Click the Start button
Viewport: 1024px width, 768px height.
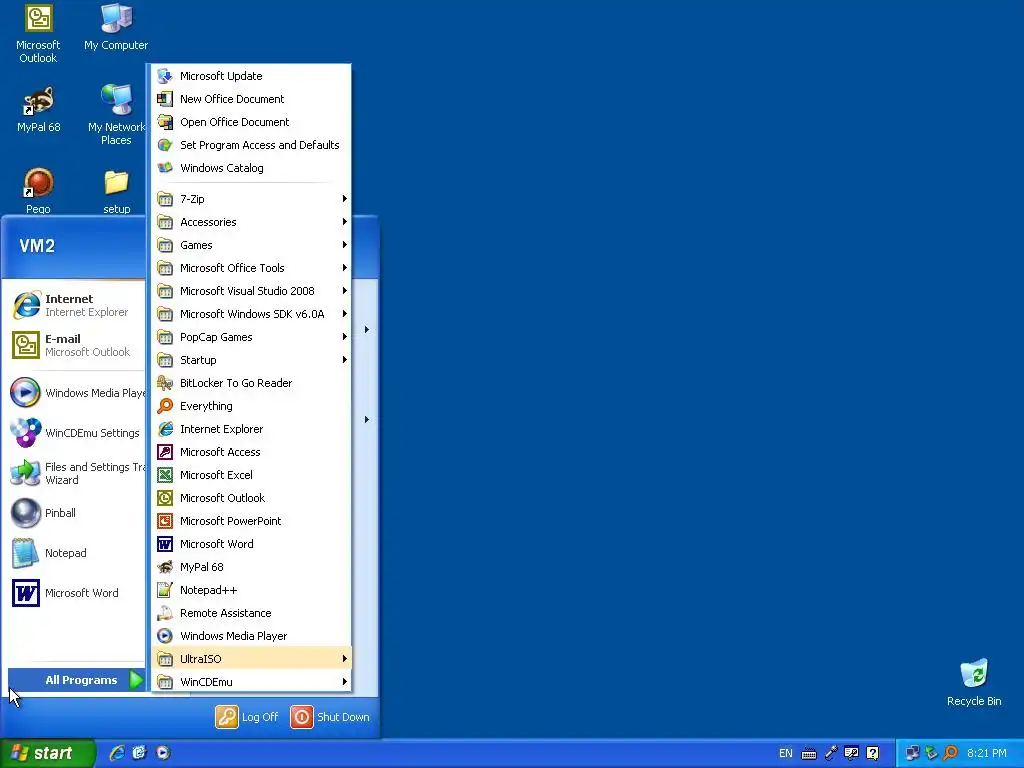click(47, 753)
